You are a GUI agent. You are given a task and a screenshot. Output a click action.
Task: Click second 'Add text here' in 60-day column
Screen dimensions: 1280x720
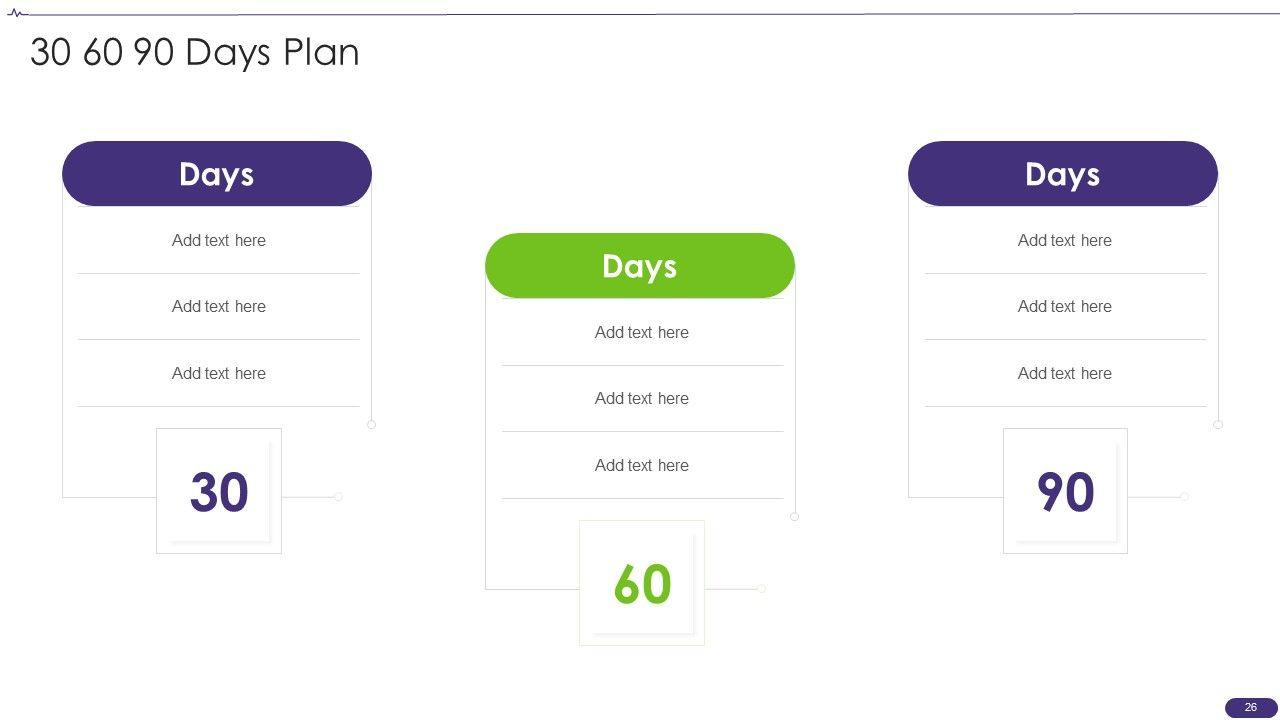[642, 398]
